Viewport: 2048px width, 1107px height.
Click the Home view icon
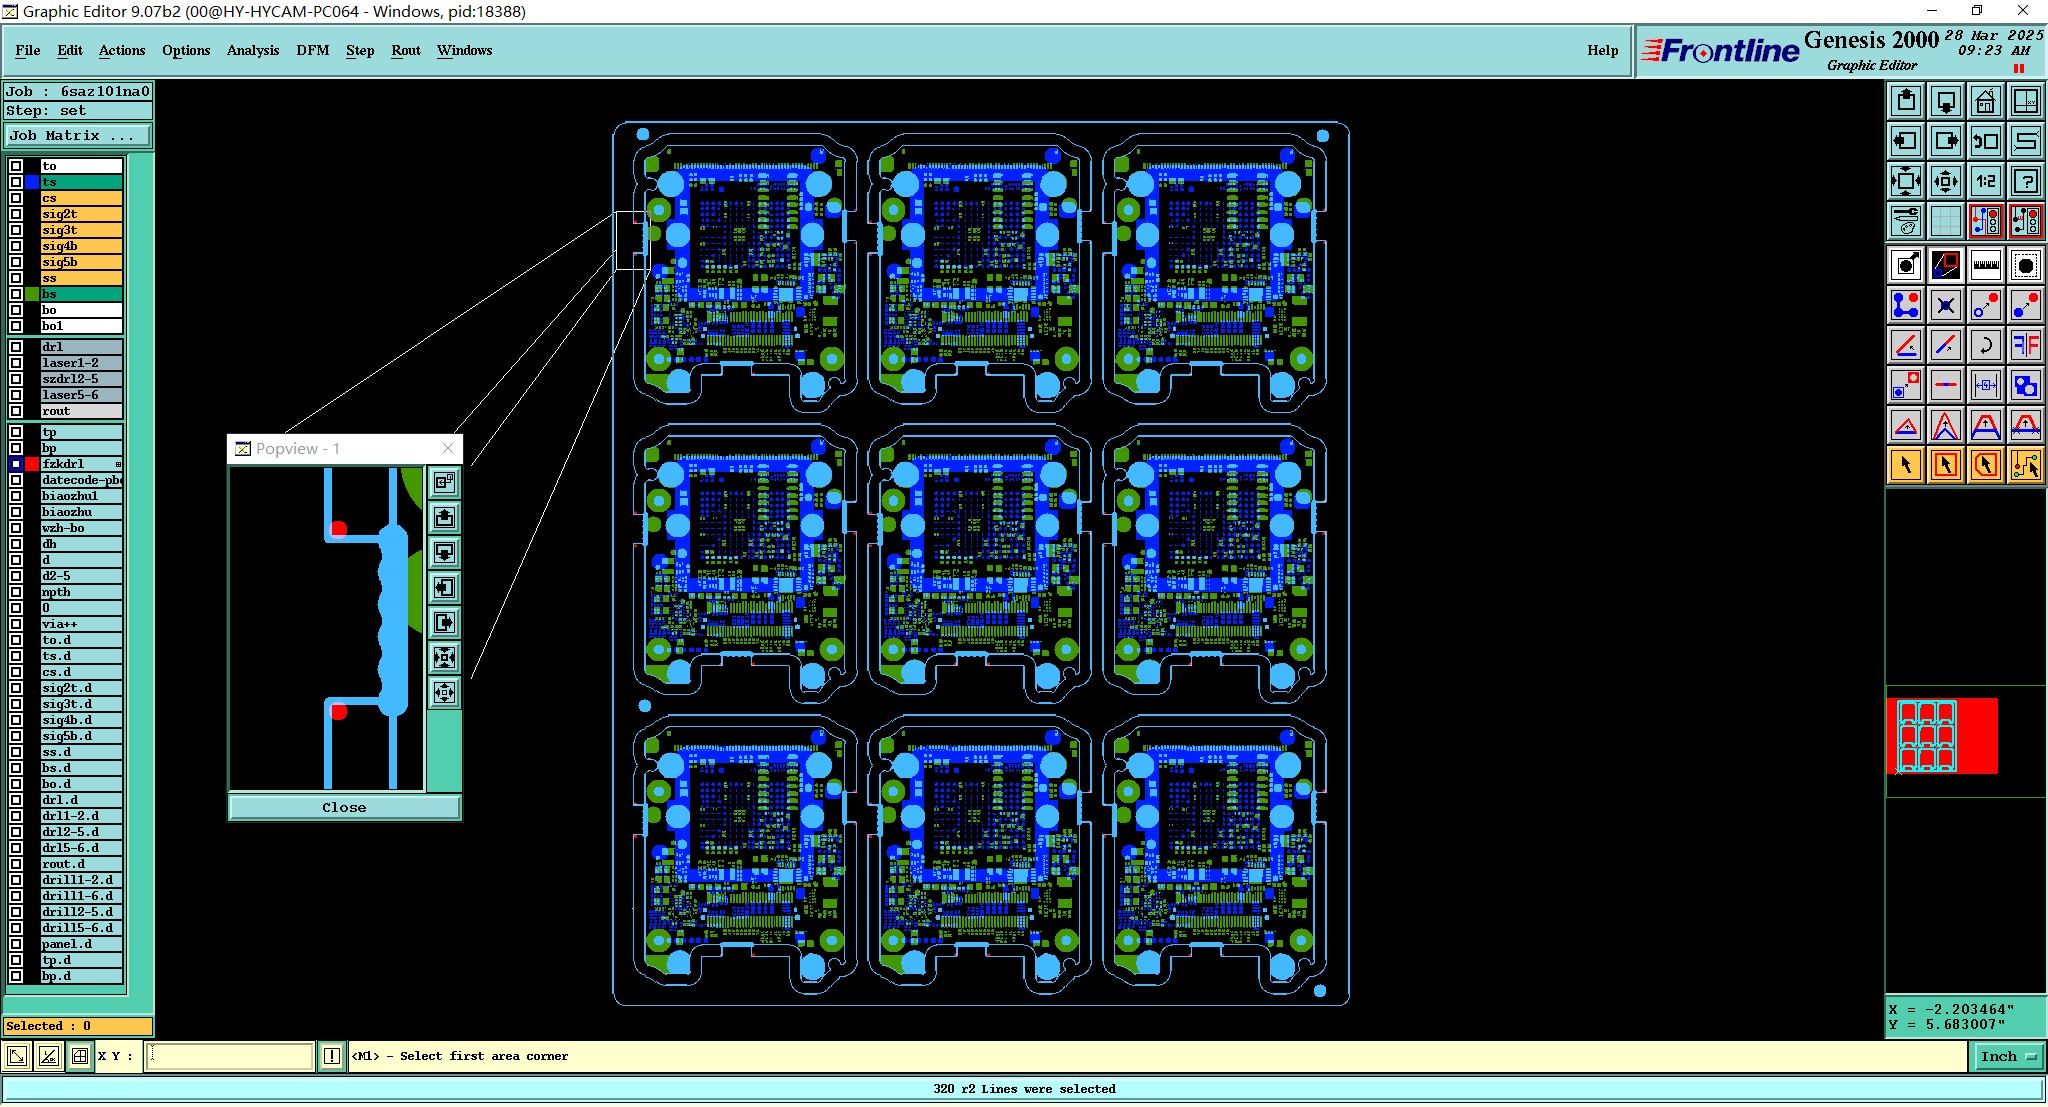tap(1985, 101)
